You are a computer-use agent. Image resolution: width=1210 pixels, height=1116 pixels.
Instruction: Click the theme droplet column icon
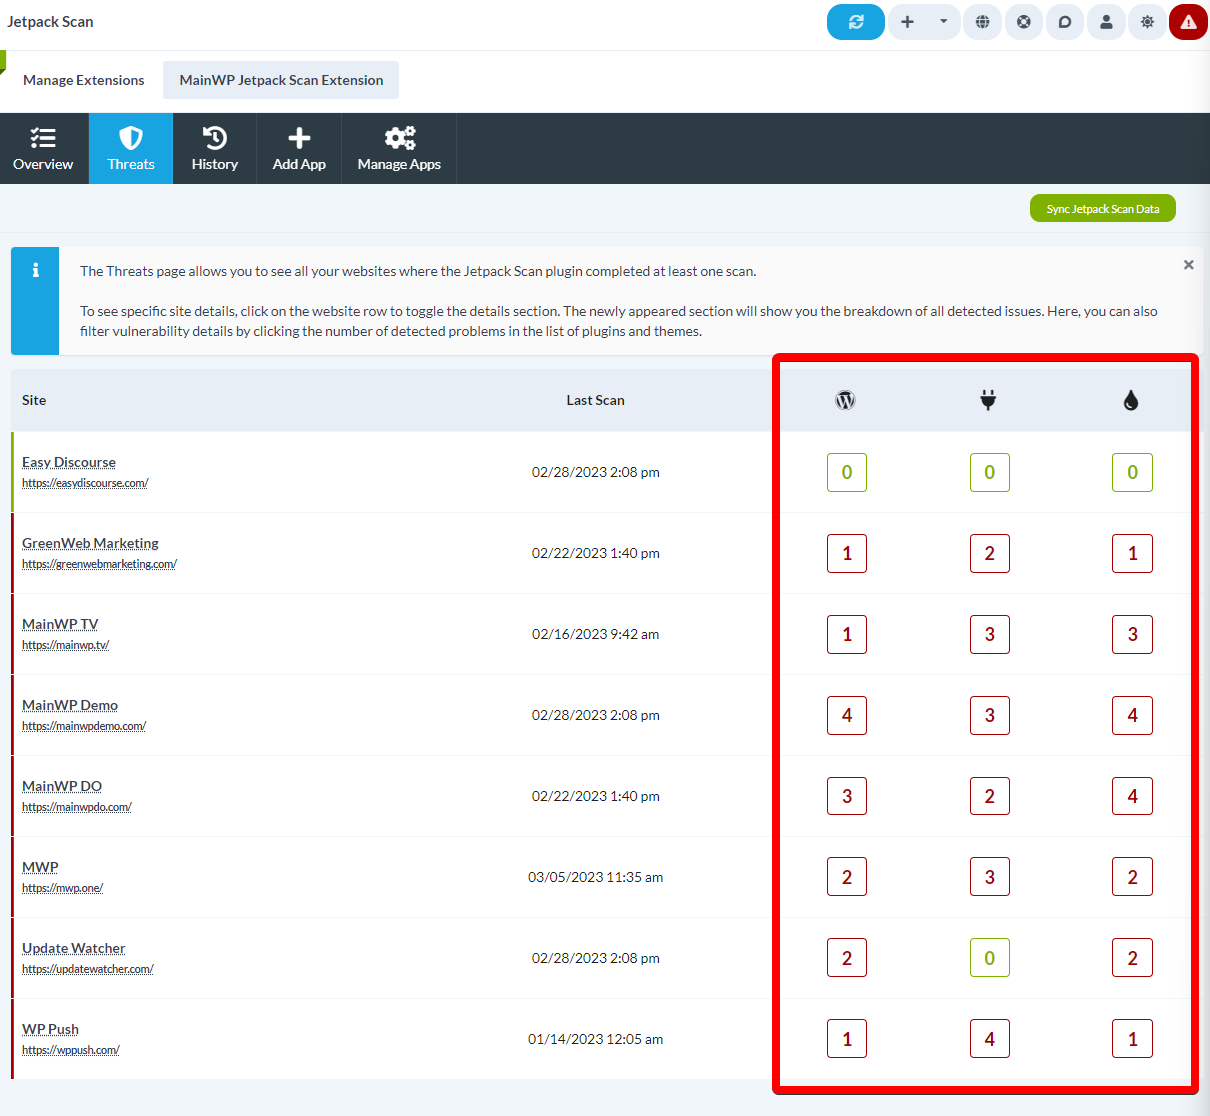[1131, 398]
